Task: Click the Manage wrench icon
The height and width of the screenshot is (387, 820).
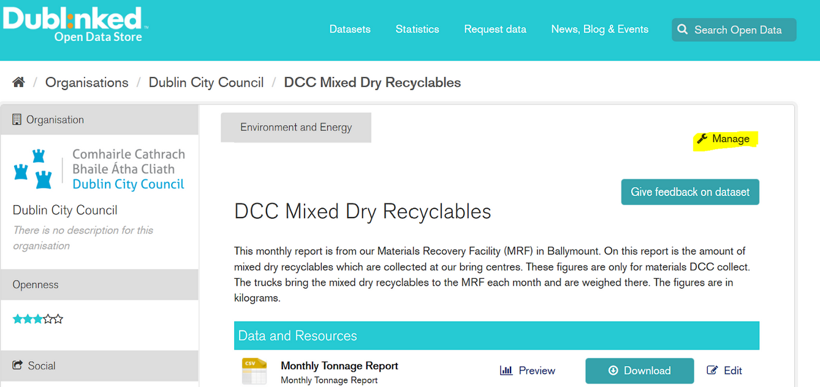Action: pyautogui.click(x=702, y=139)
